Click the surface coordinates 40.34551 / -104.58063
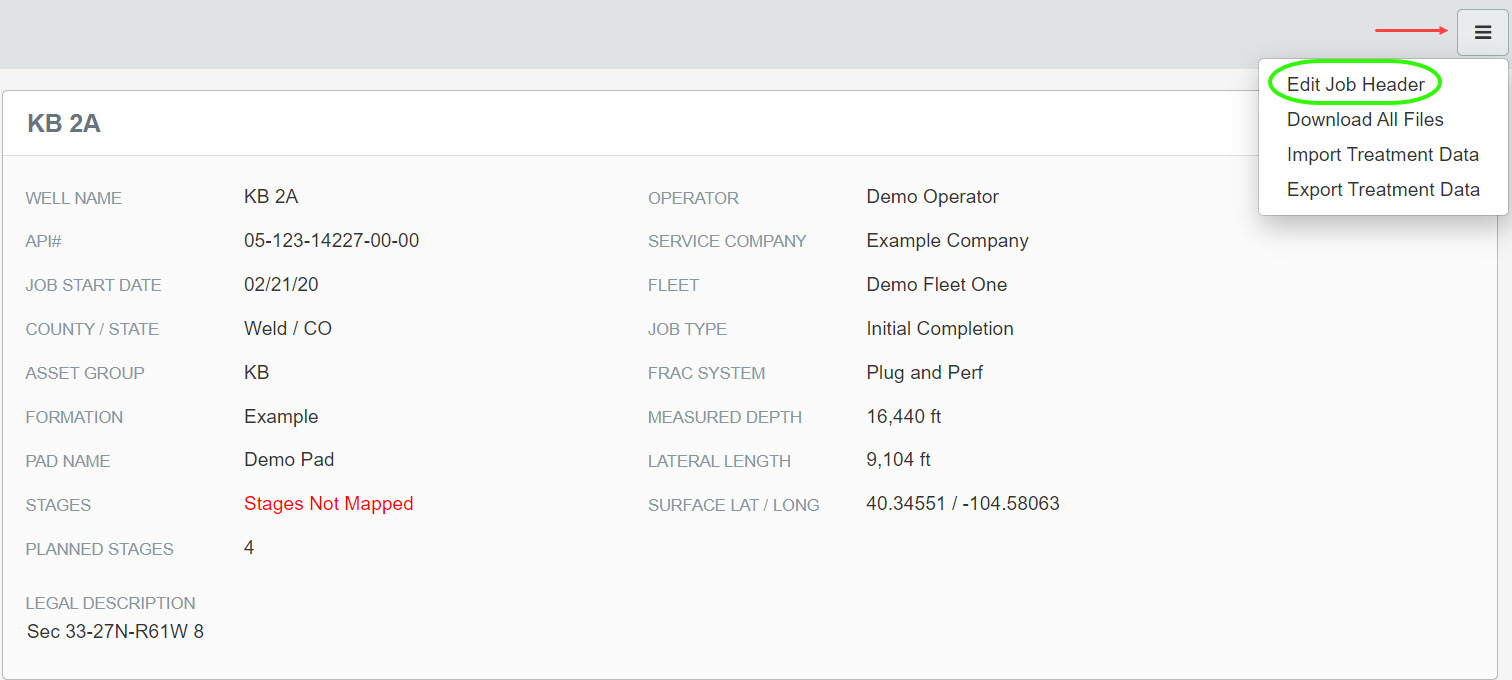Image resolution: width=1512 pixels, height=680 pixels. click(962, 504)
